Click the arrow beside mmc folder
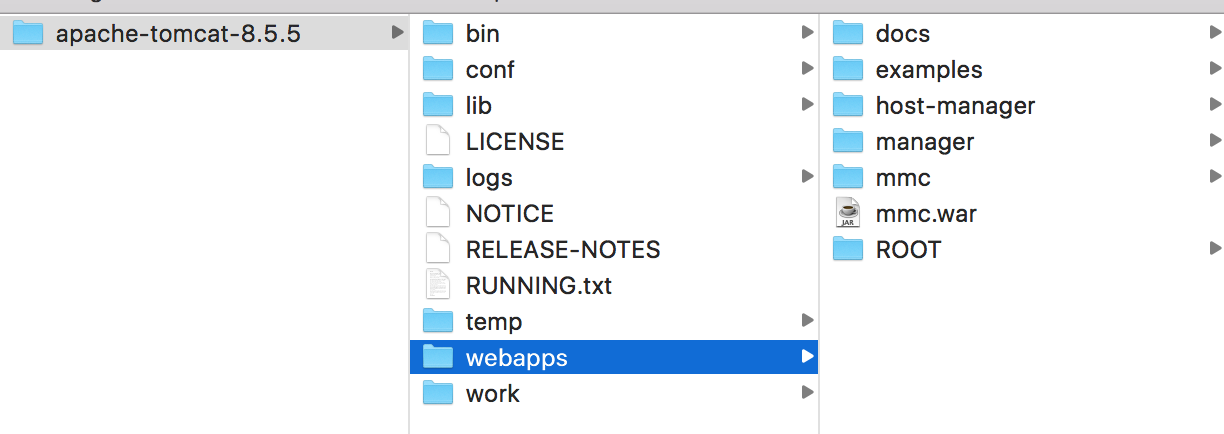The image size is (1224, 434). (1216, 177)
